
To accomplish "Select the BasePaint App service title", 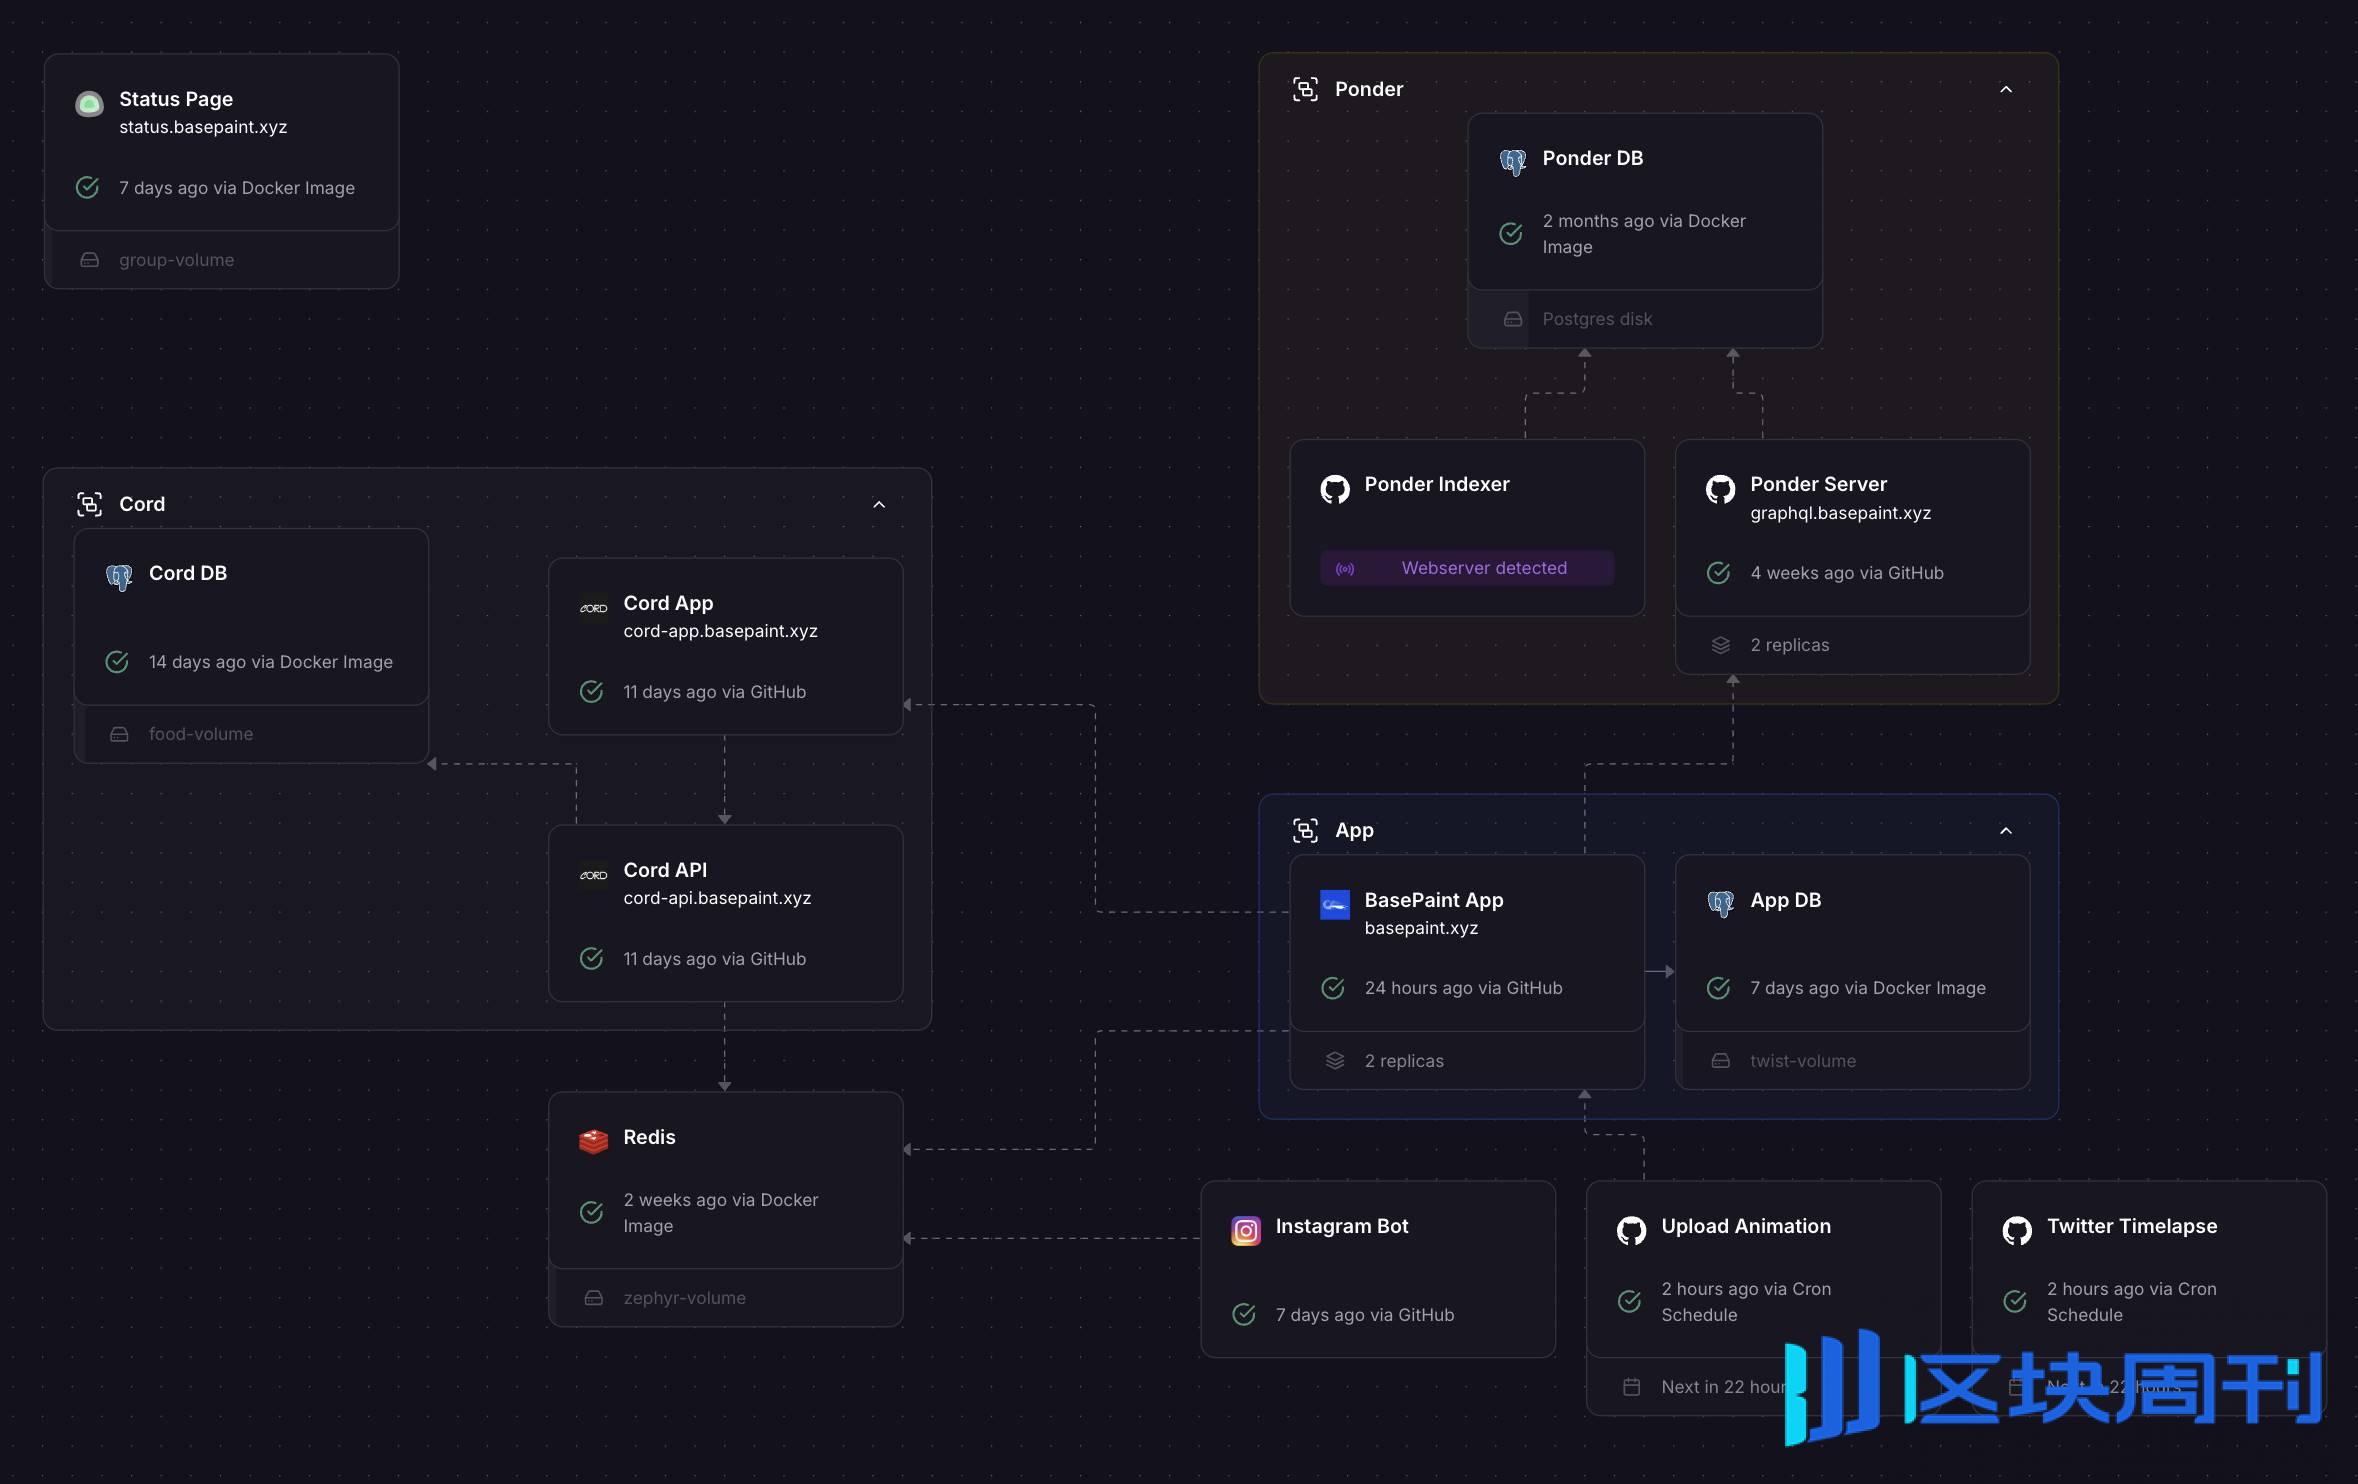I will [x=1434, y=900].
